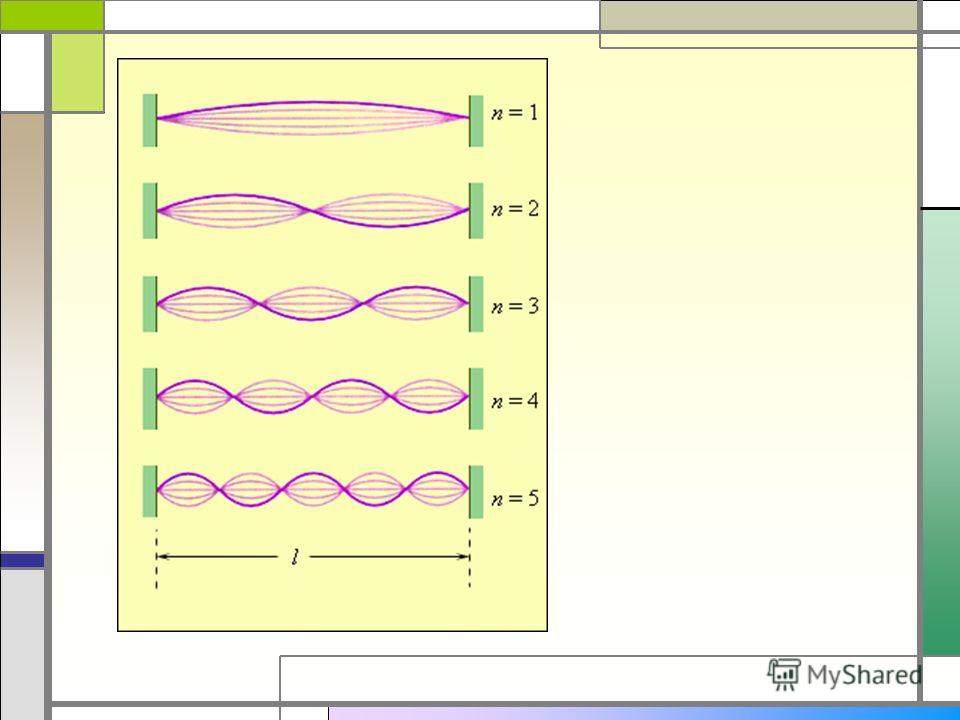Screen dimensions: 960x720
Task: Click the four-loop standing wave diagram
Action: [x=313, y=397]
